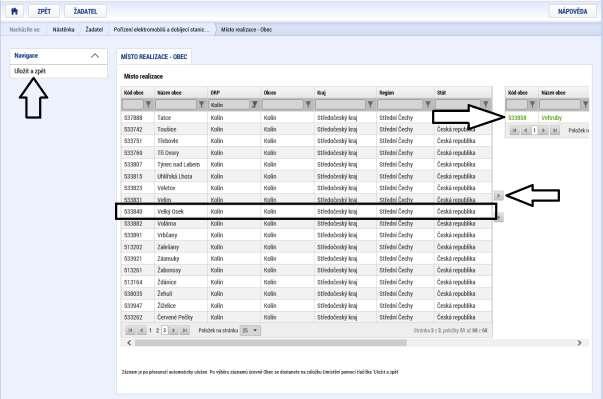Viewport: 603px width, 399px height.
Task: Go to first page of selected list
Action: pos(514,131)
